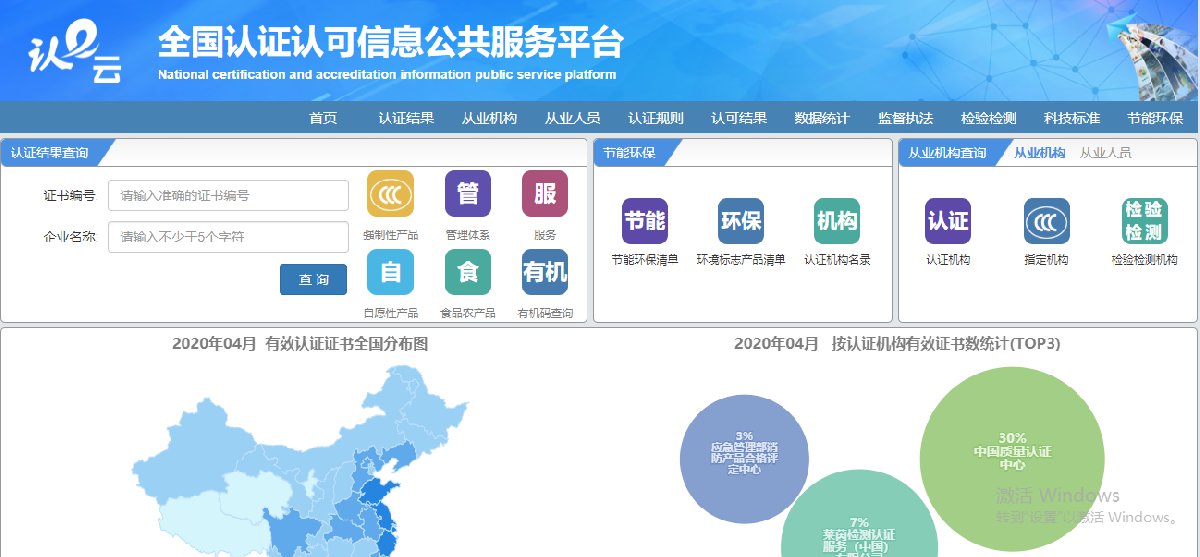Viewport: 1200px width, 557px height.
Task: Click the green 食品农产品 icon
Action: (467, 272)
